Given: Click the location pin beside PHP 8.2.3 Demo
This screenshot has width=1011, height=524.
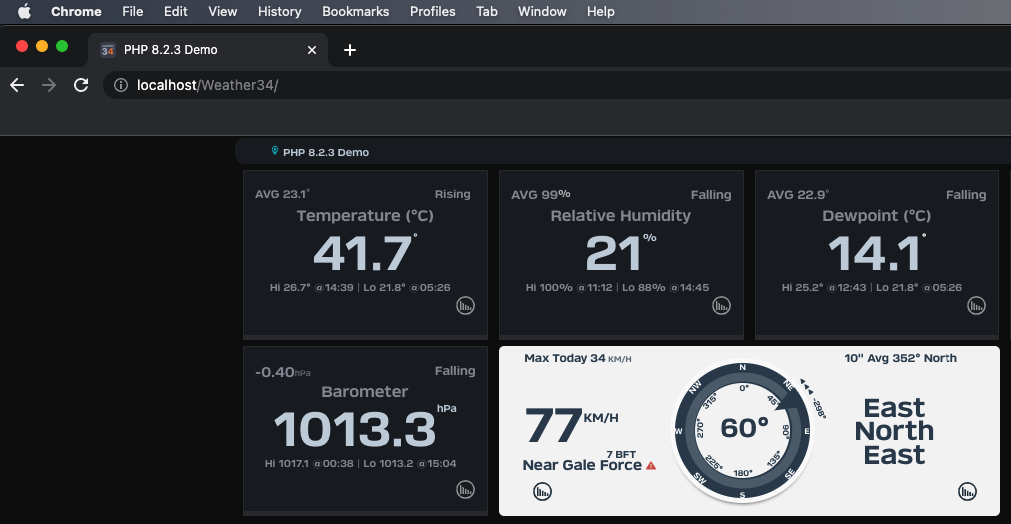Looking at the screenshot, I should (x=275, y=151).
